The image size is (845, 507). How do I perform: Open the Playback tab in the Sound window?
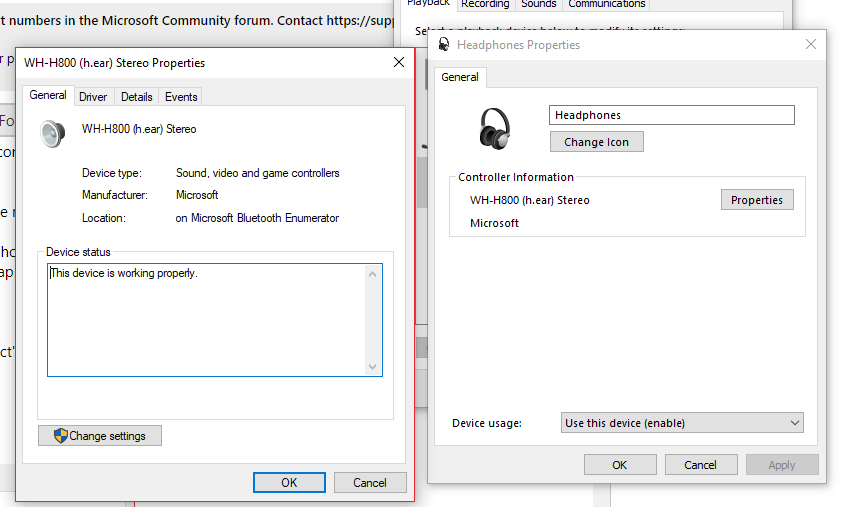click(428, 4)
